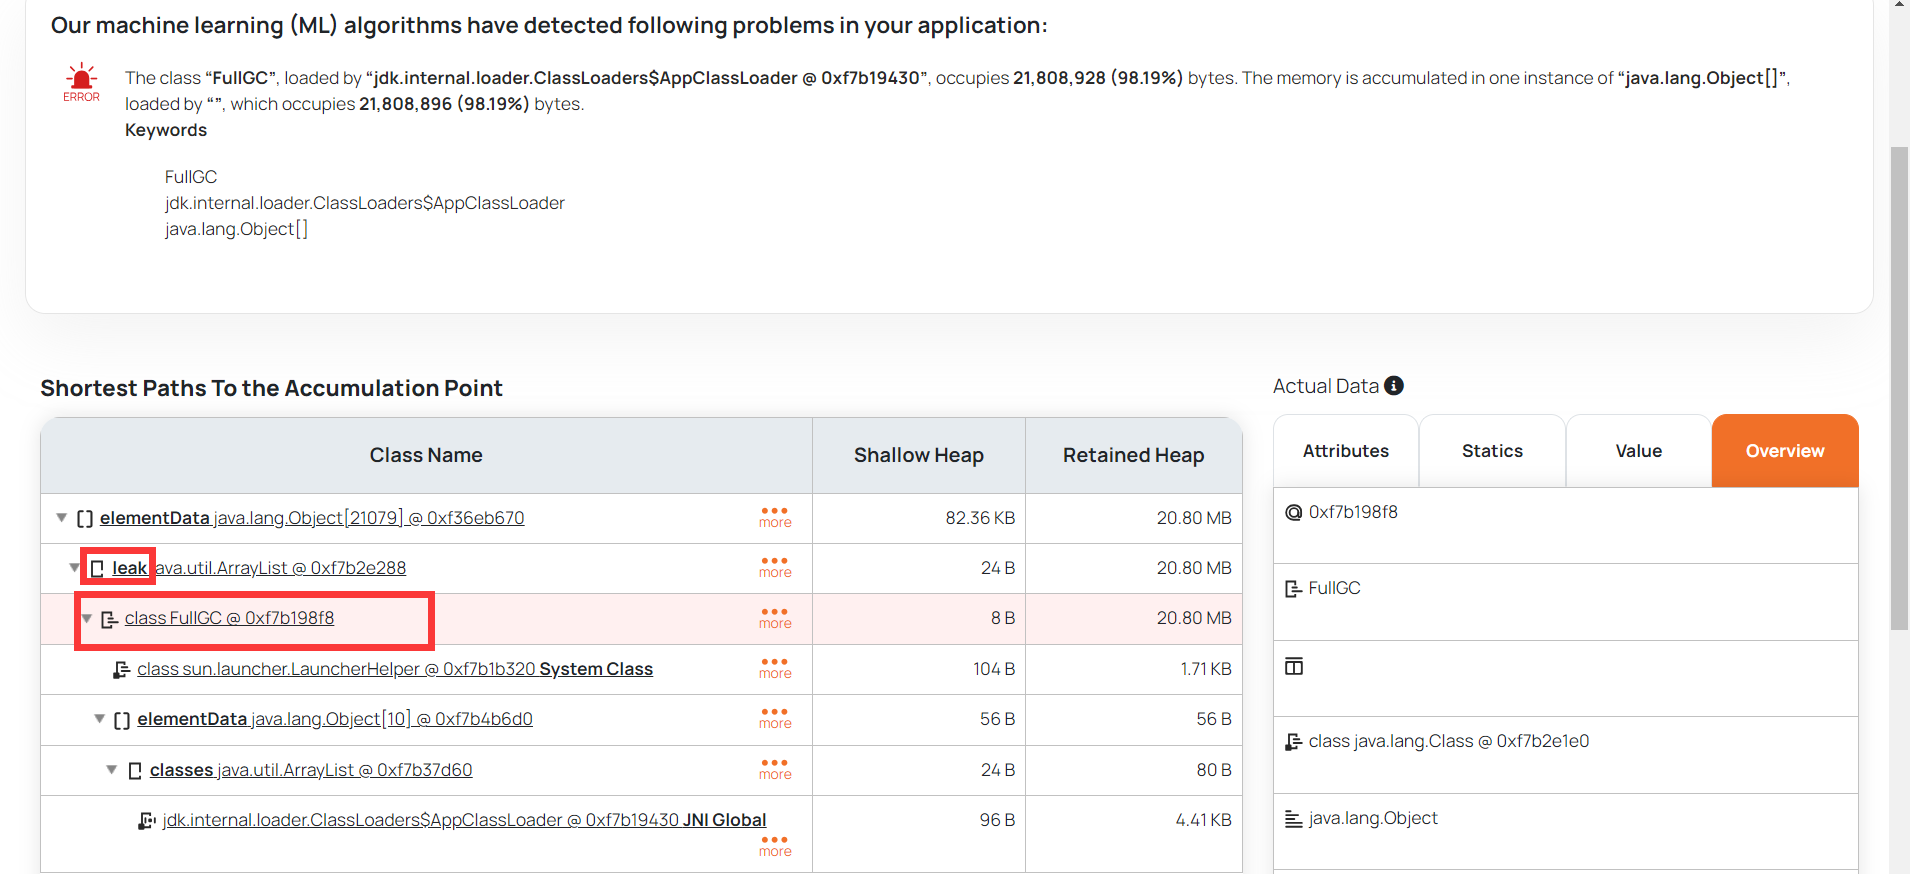1910x874 pixels.
Task: Open more options for AppClassLoader JNI Global row
Action: [x=775, y=846]
